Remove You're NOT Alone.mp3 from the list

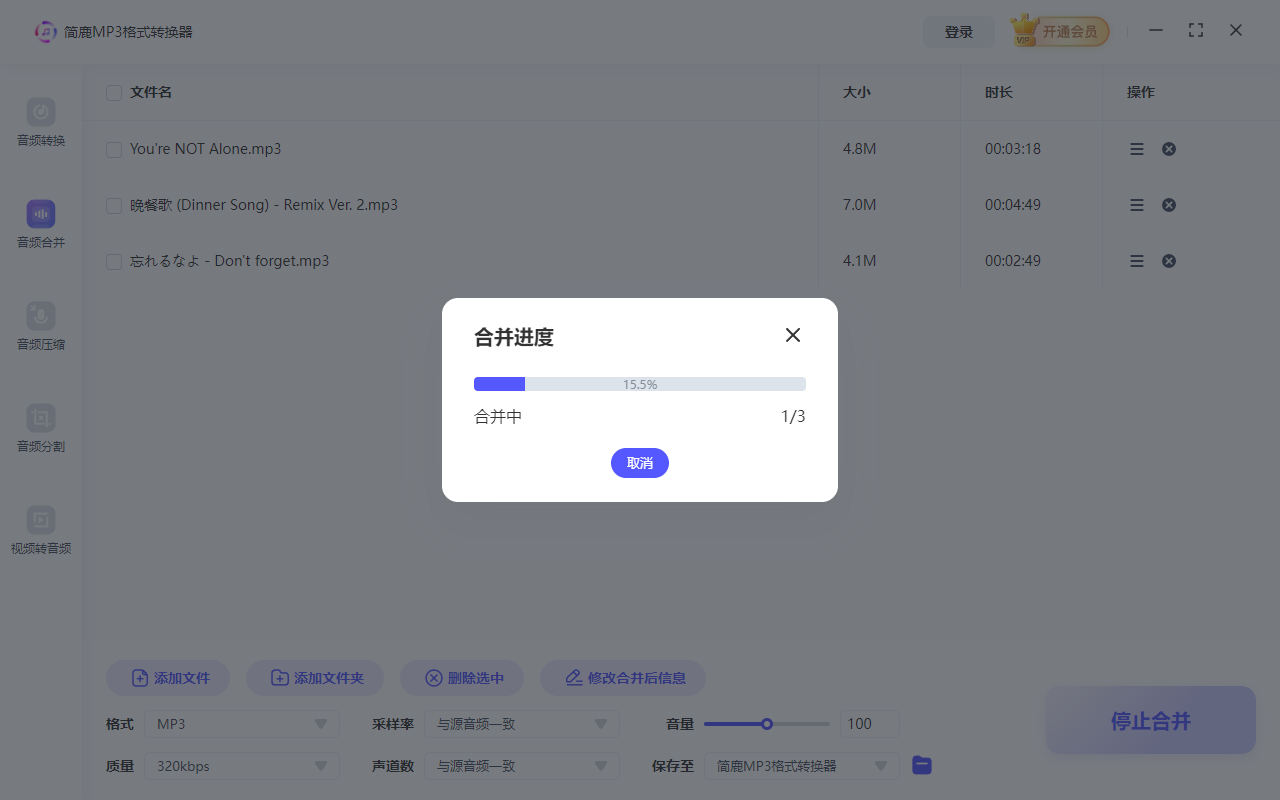tap(1169, 149)
